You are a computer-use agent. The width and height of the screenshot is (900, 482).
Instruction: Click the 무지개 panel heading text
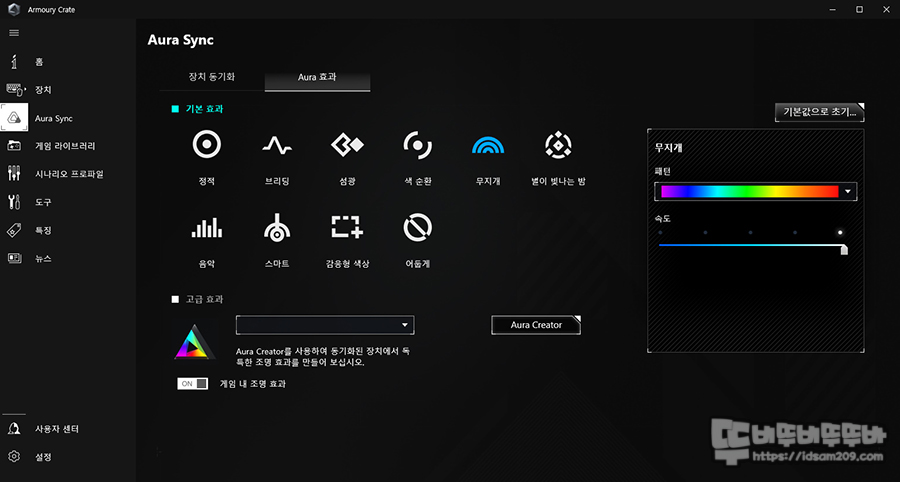coord(668,147)
